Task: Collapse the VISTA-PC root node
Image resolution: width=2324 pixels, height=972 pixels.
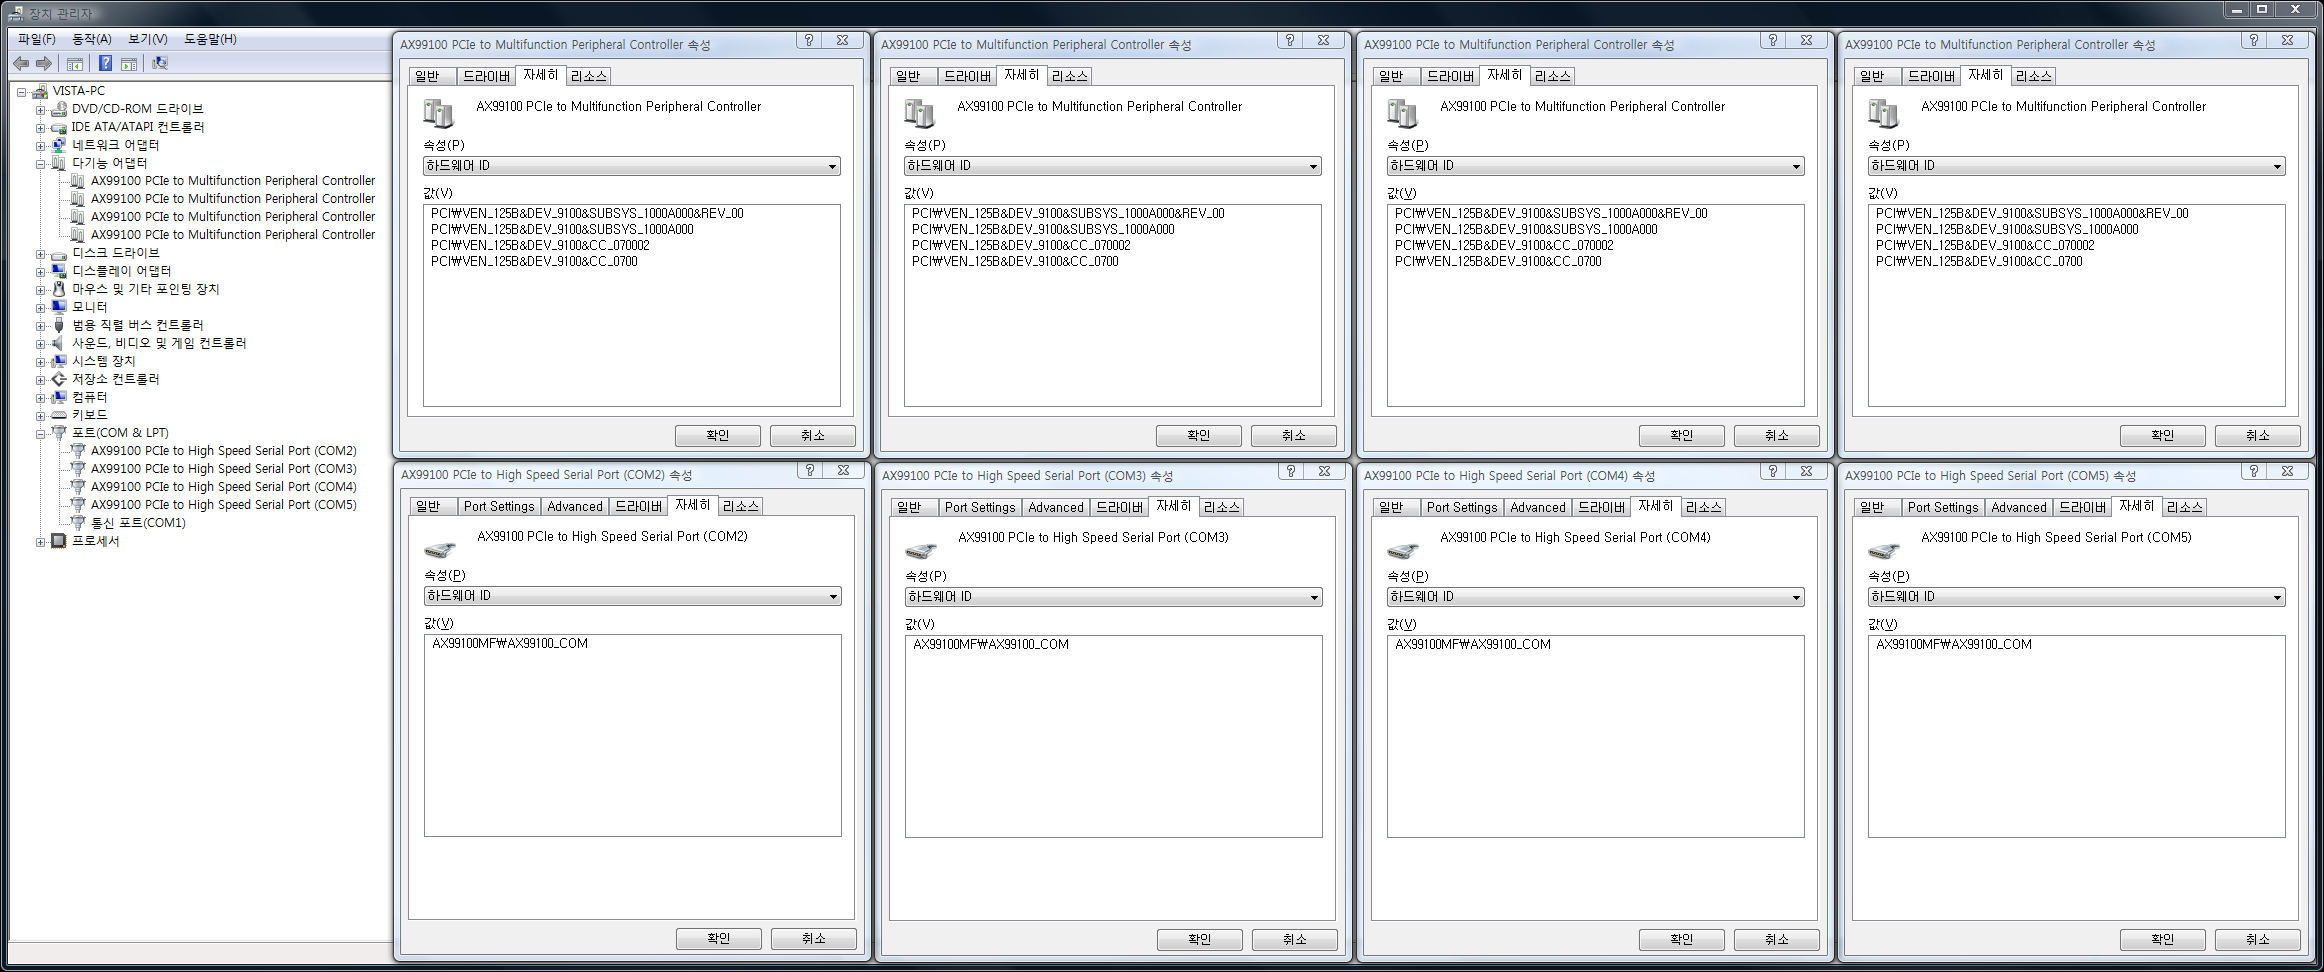Action: pos(21,91)
